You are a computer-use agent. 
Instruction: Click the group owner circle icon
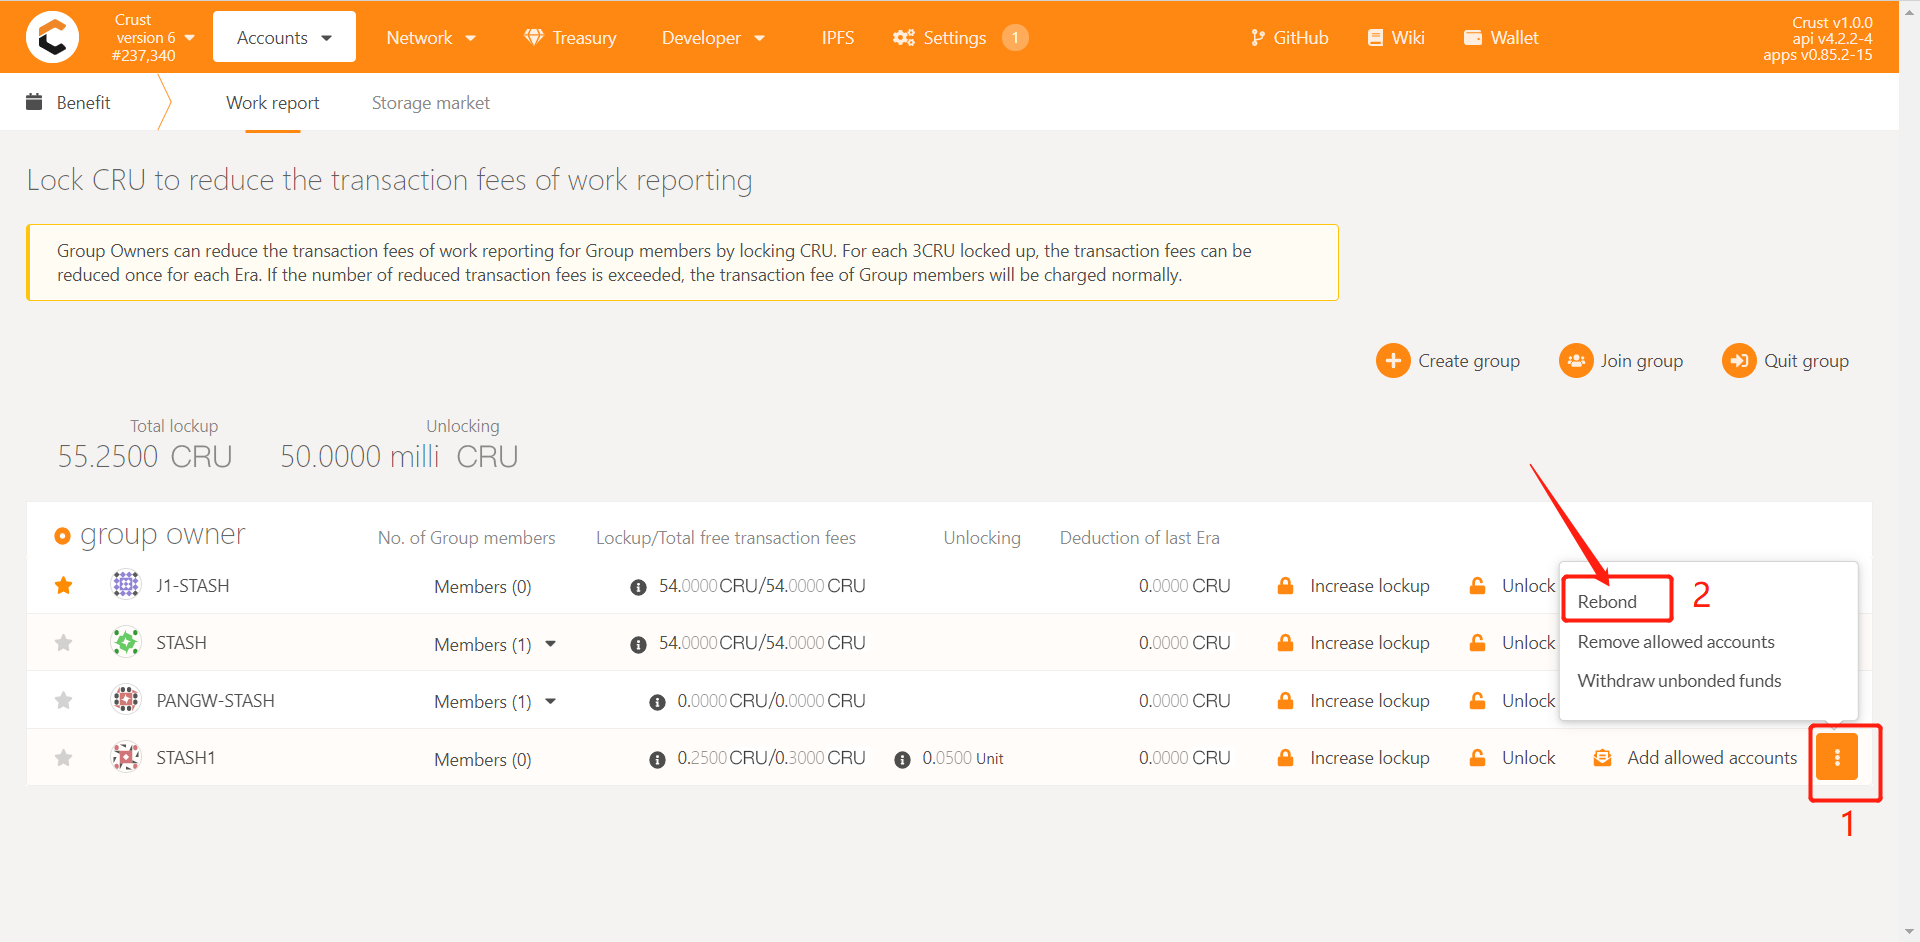pyautogui.click(x=62, y=536)
